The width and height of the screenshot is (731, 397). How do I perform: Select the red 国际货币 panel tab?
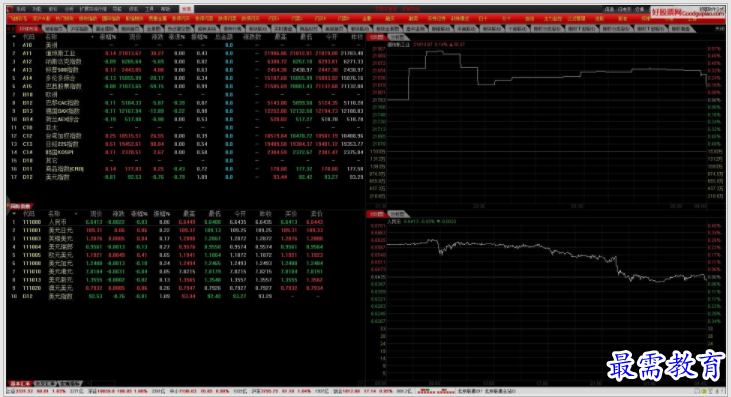coord(21,206)
